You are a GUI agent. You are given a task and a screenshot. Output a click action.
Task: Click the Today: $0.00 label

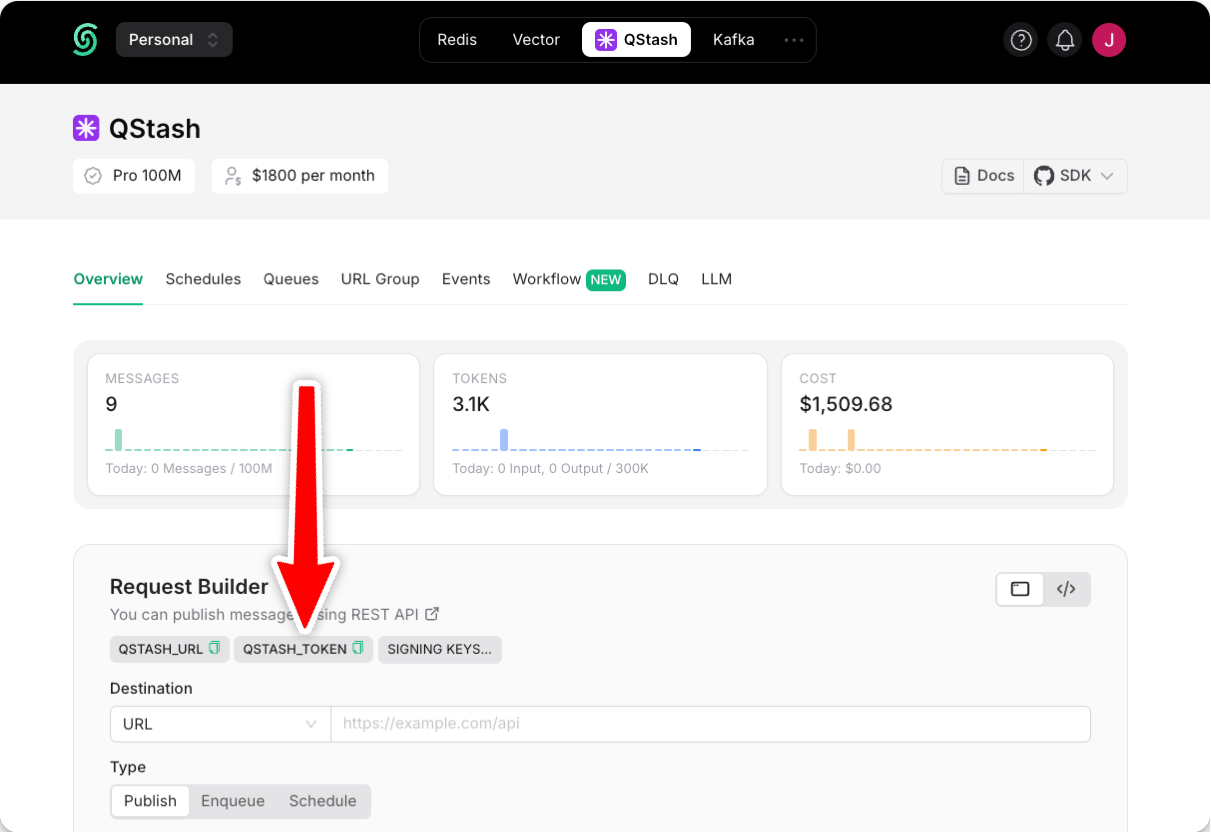point(840,468)
